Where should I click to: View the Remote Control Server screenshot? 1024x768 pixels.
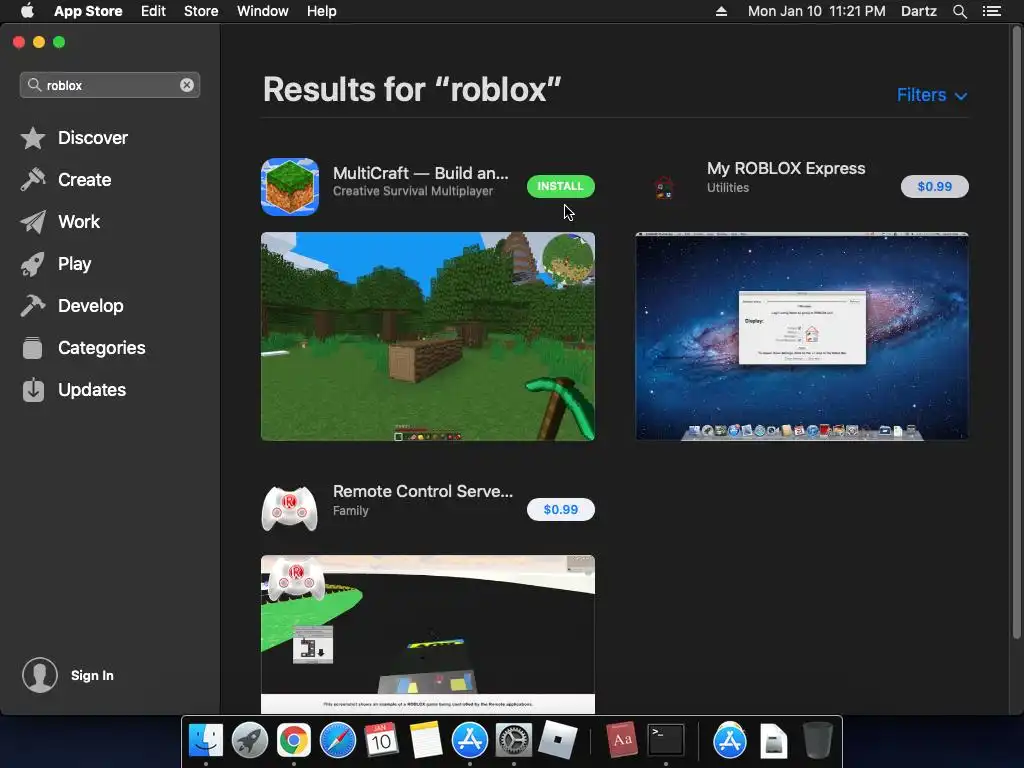[x=428, y=634]
